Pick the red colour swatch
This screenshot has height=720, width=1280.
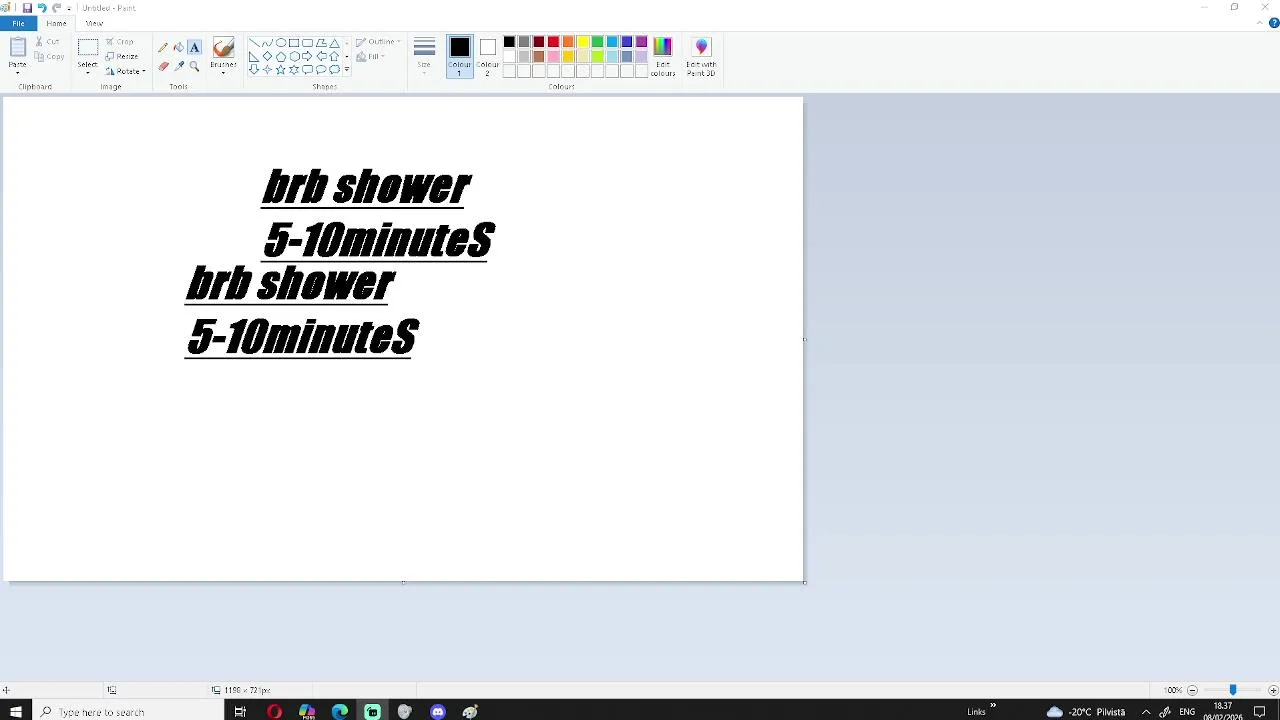tap(553, 42)
